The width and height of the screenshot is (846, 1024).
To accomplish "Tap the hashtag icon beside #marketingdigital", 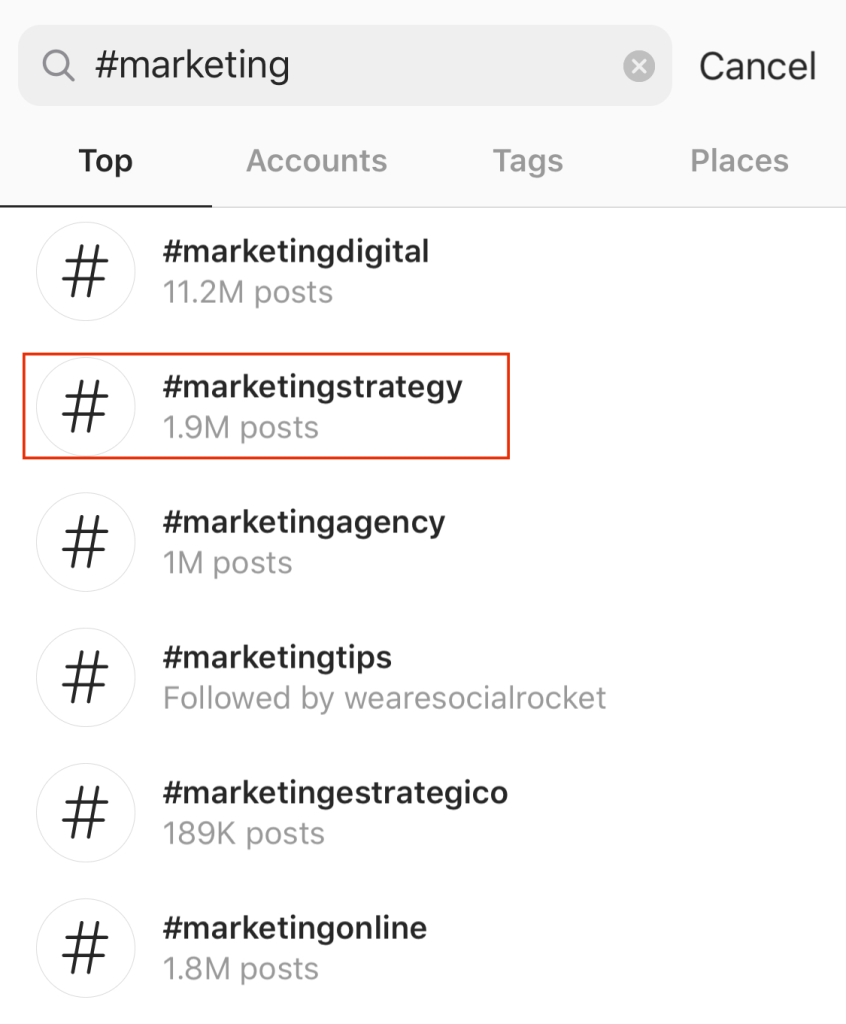I will pyautogui.click(x=86, y=271).
